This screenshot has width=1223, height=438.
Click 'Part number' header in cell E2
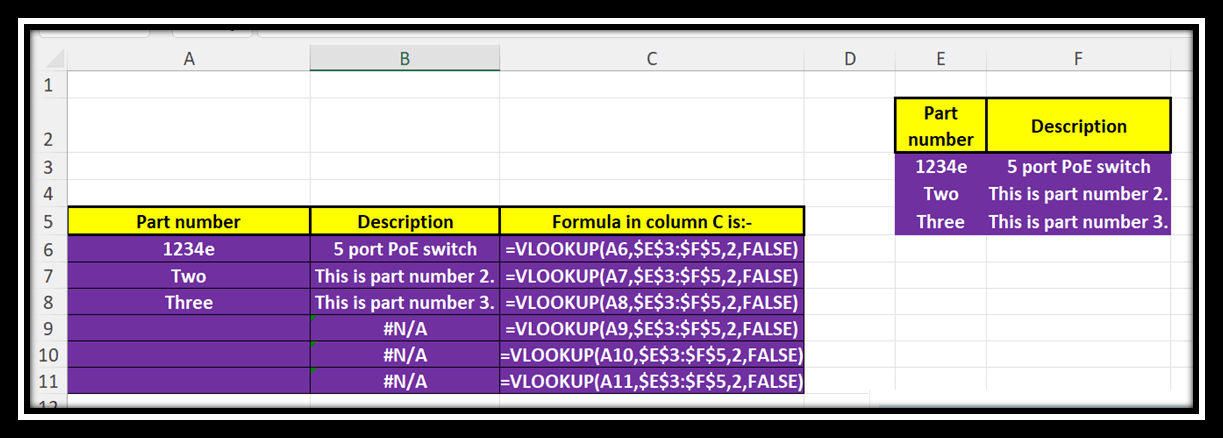940,126
